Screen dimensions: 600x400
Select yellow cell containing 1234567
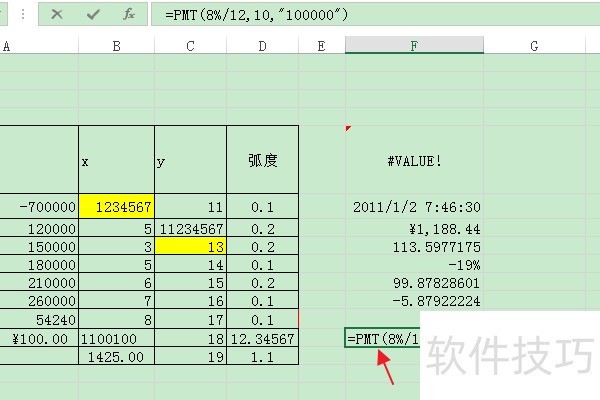tap(116, 206)
